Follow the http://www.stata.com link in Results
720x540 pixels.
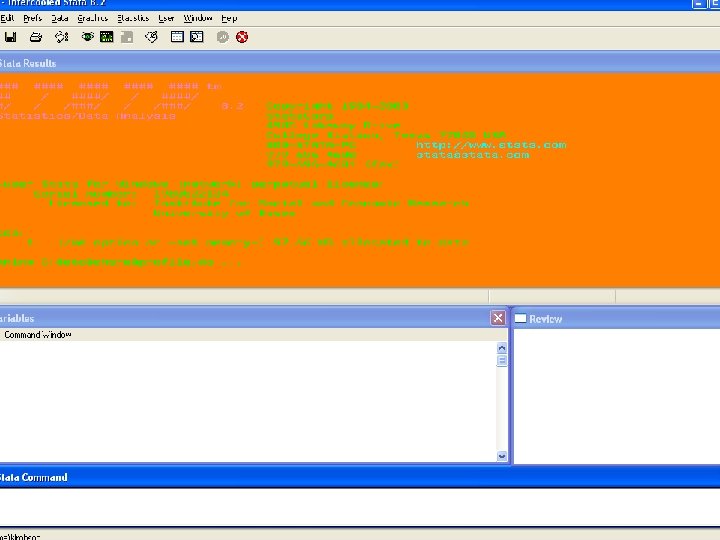click(491, 145)
